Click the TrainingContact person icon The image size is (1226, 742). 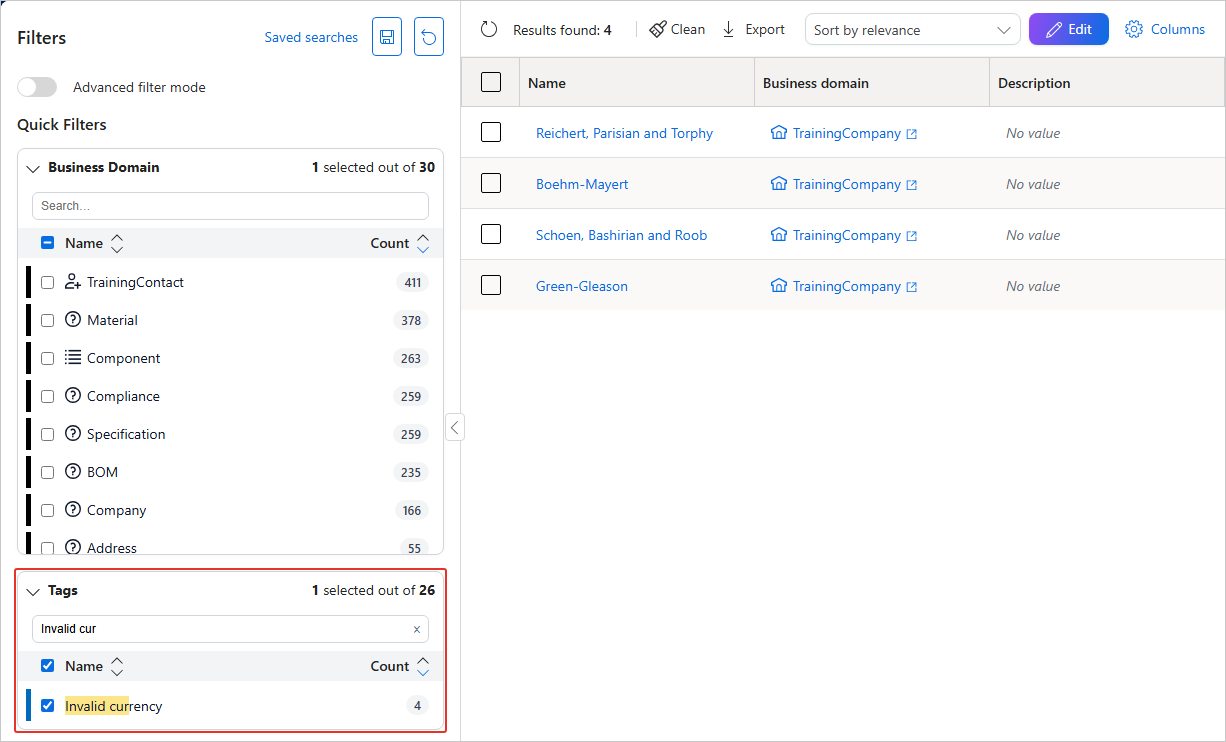(x=72, y=282)
